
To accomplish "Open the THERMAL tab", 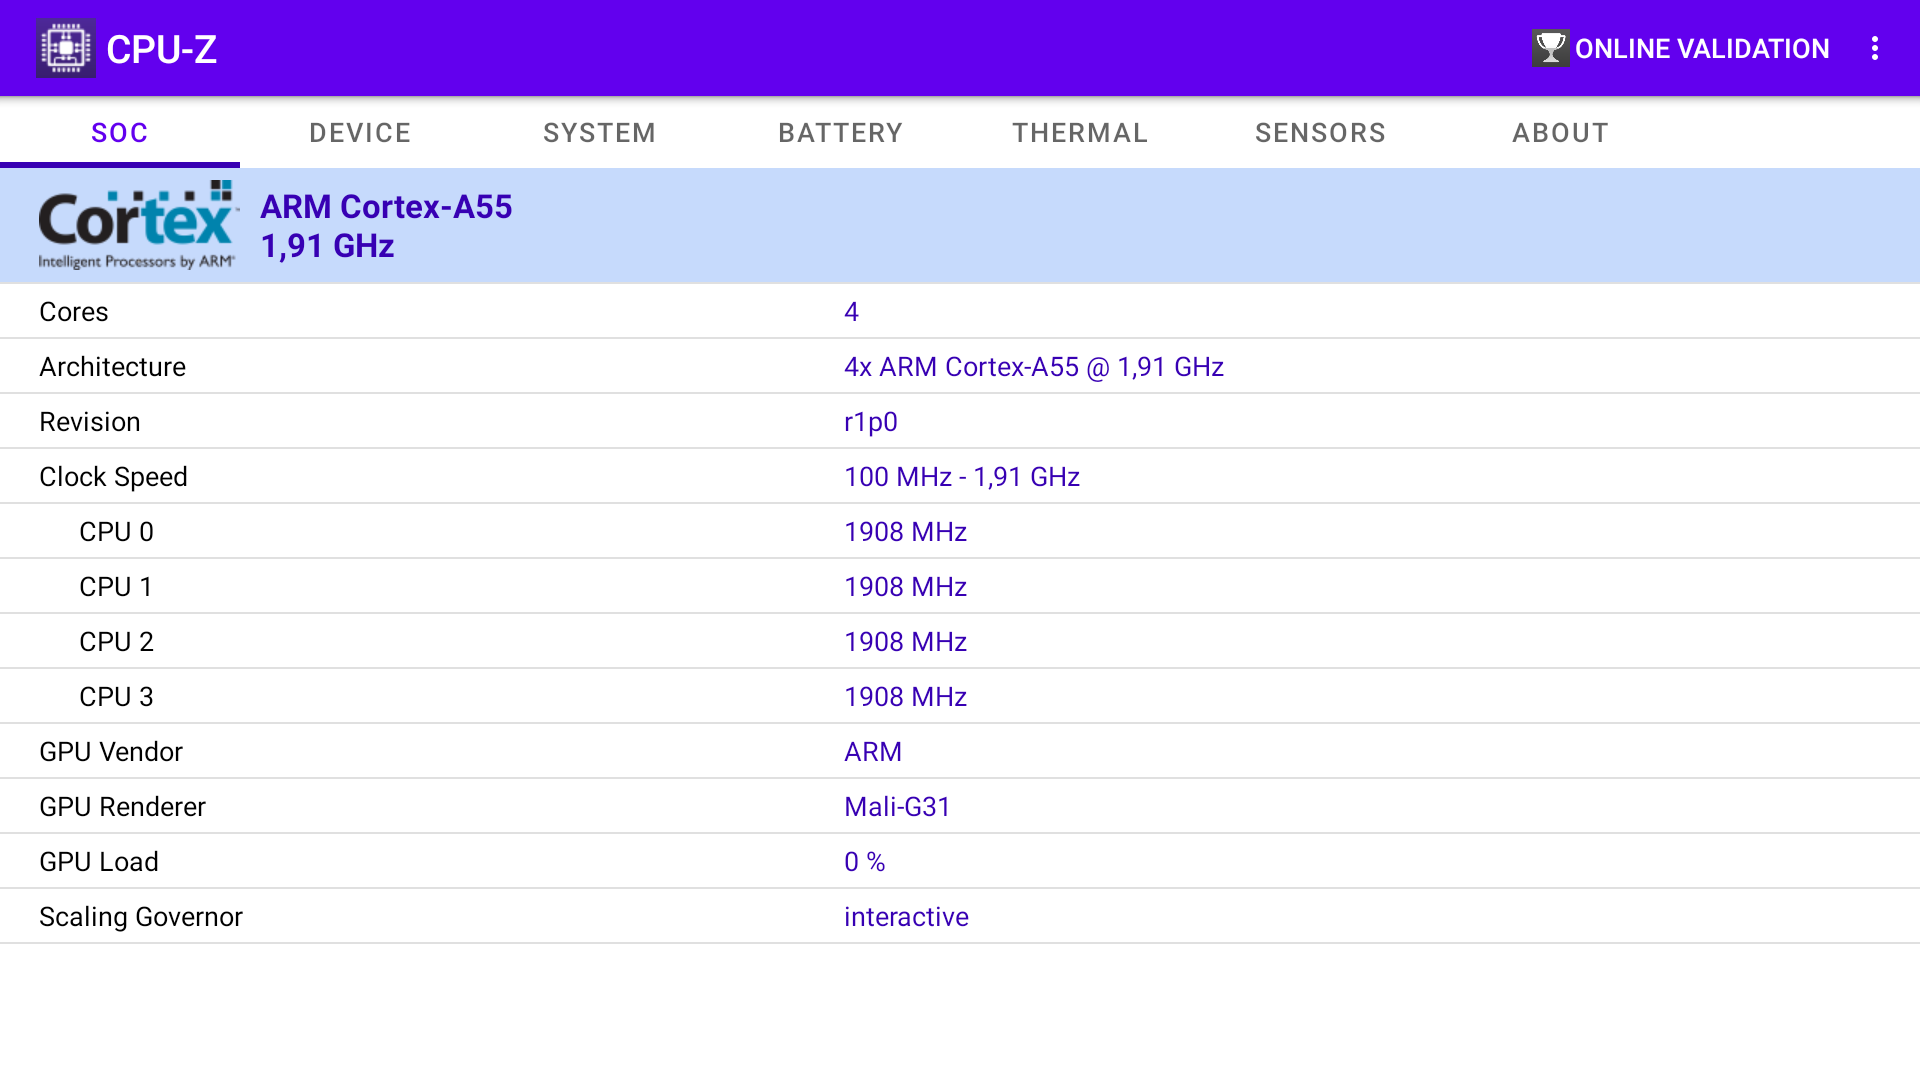I will click(x=1080, y=133).
